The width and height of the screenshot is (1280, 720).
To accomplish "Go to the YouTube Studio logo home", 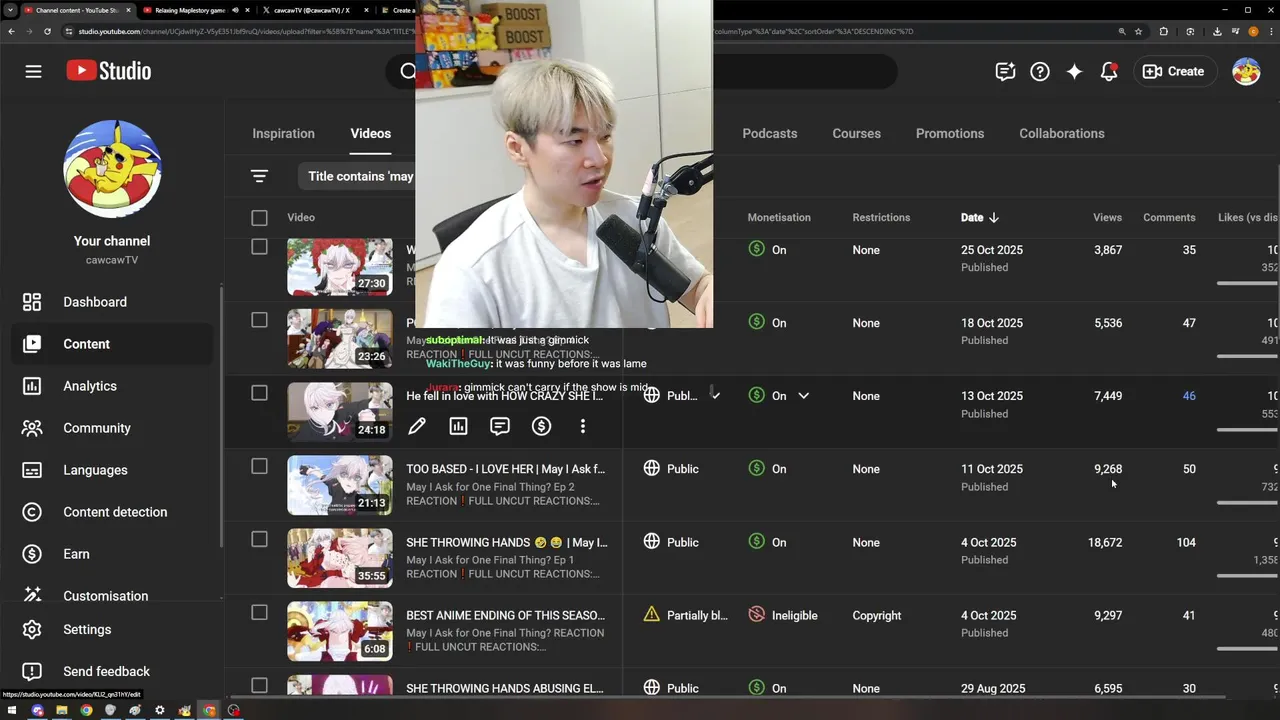I will (109, 71).
